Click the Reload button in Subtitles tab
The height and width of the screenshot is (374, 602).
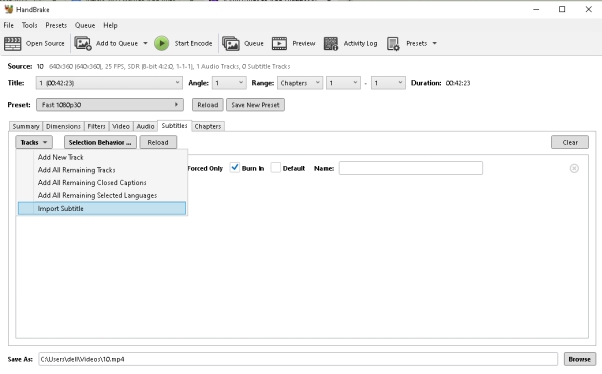click(x=158, y=142)
